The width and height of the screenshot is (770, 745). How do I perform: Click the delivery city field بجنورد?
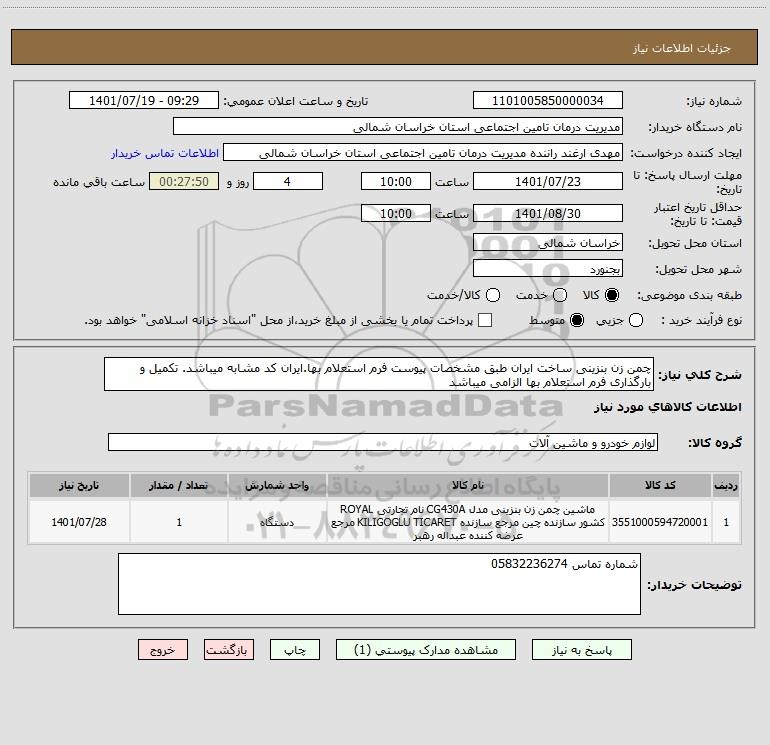[548, 269]
